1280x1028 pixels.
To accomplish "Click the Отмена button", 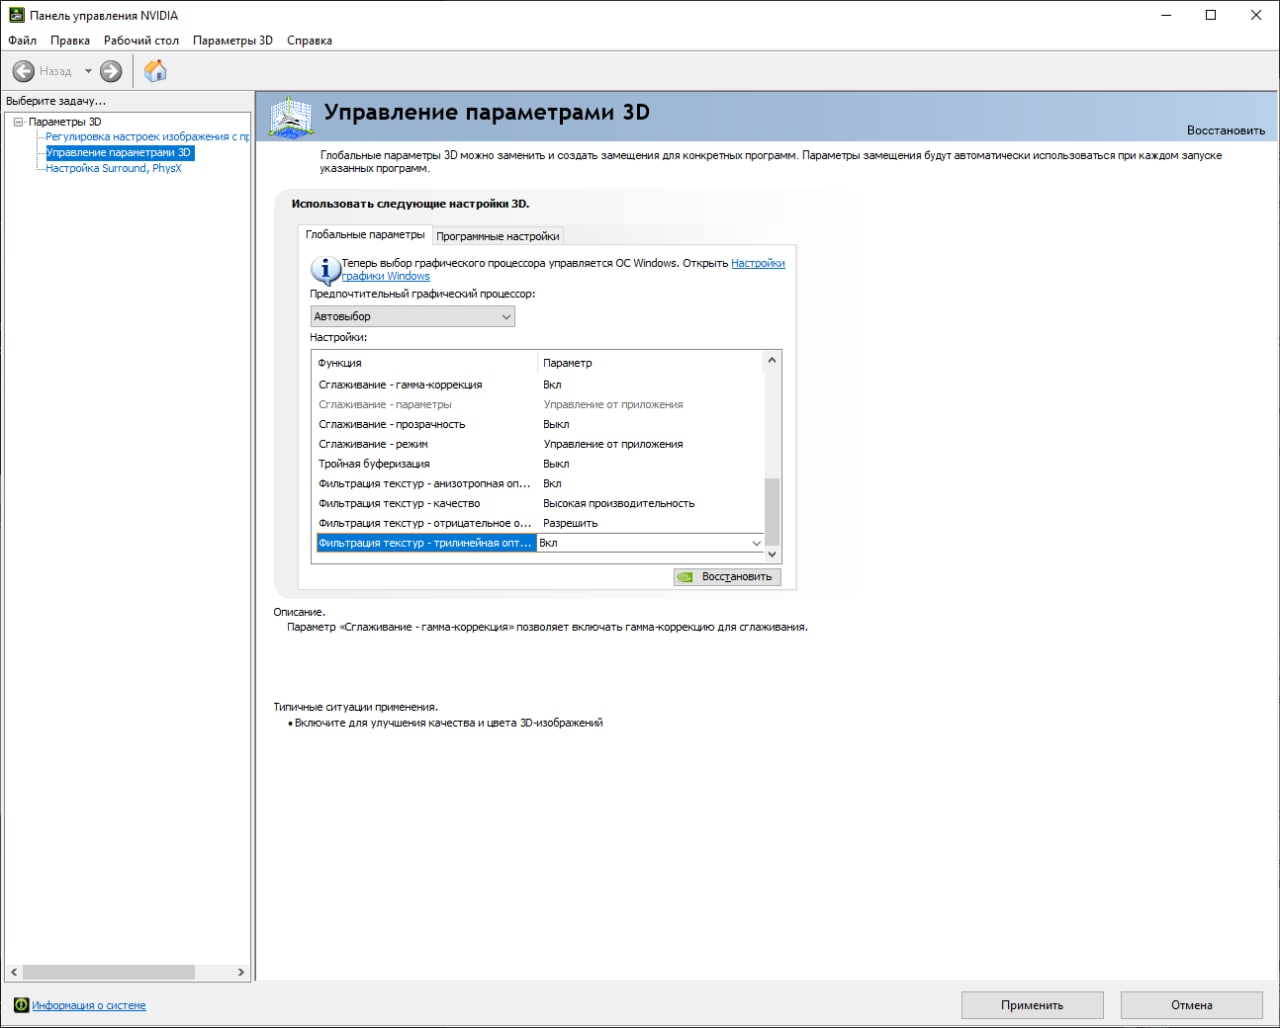I will coord(1191,1005).
